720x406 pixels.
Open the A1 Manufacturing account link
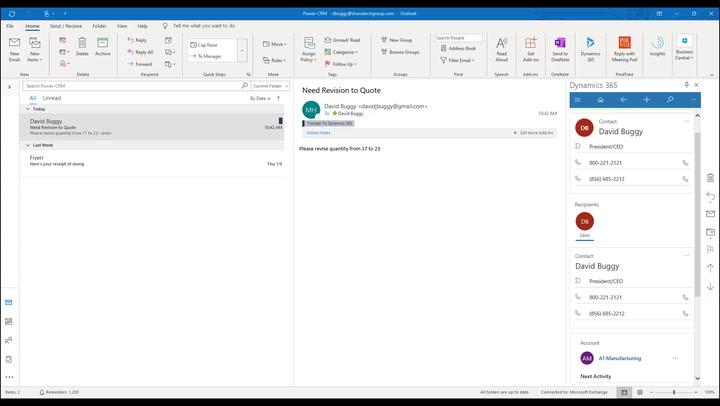point(619,358)
